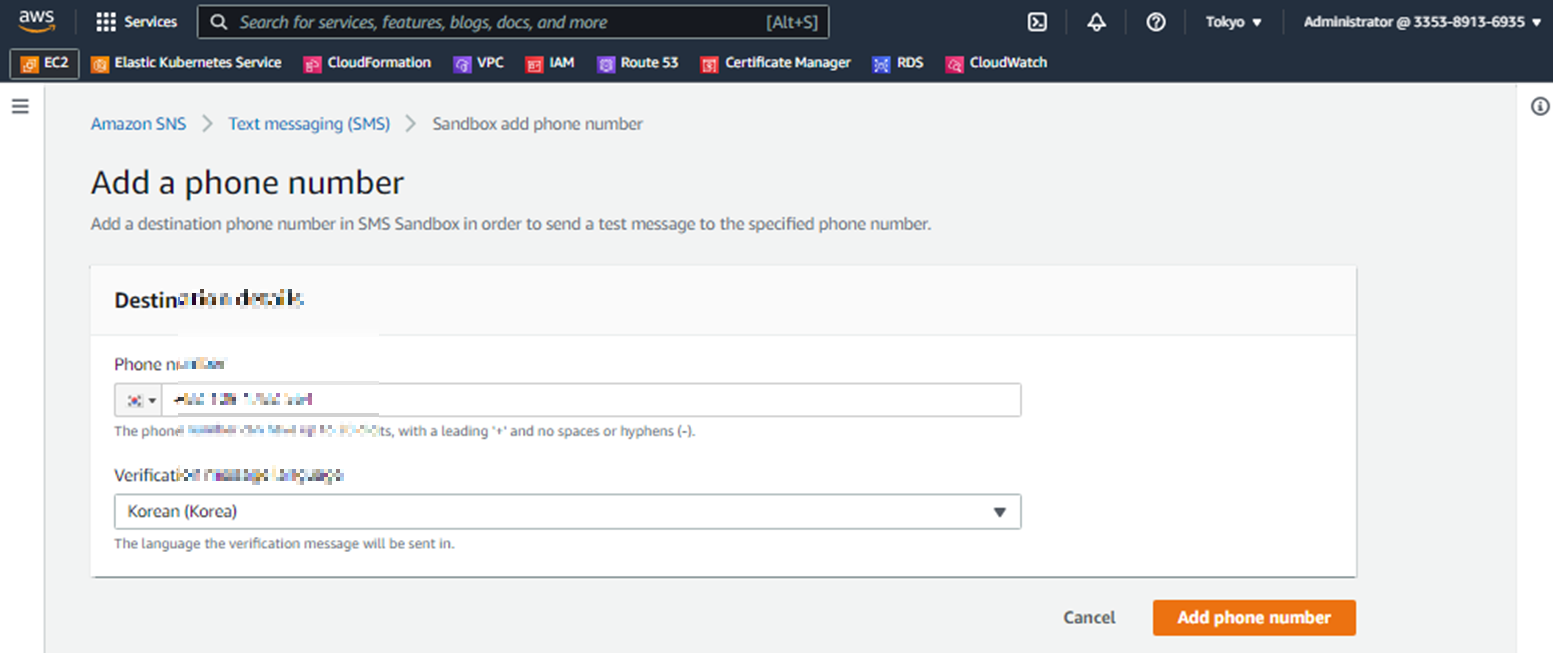This screenshot has width=1553, height=653.
Task: Expand the Tokyo region selector
Action: click(1233, 22)
